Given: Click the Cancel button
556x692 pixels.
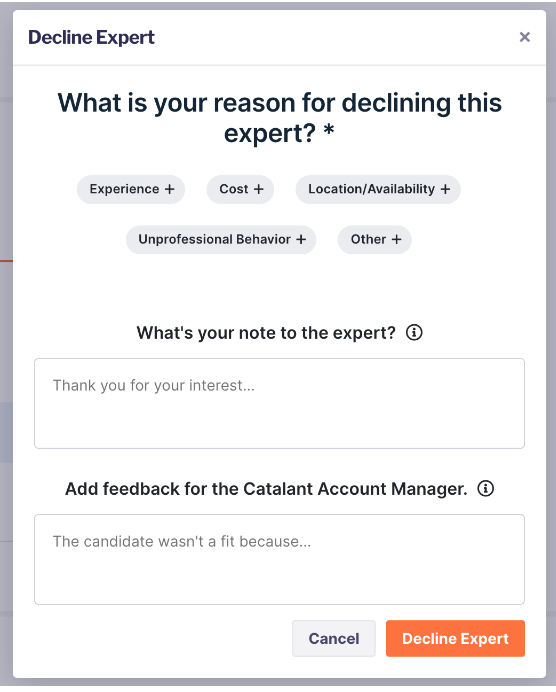Looking at the screenshot, I should coord(334,639).
